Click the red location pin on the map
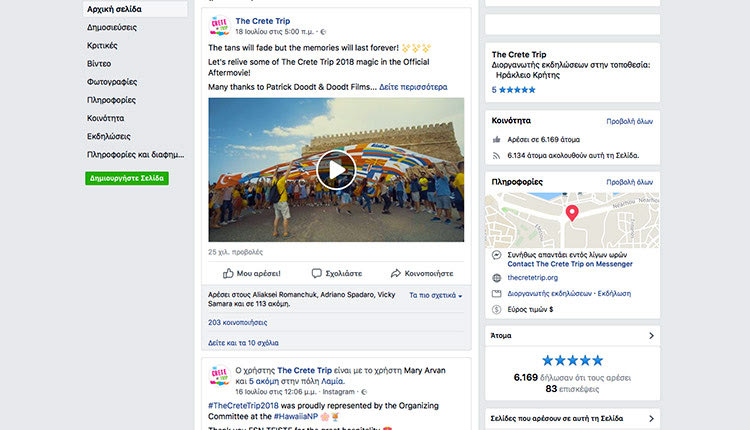750x430 pixels. 572,212
